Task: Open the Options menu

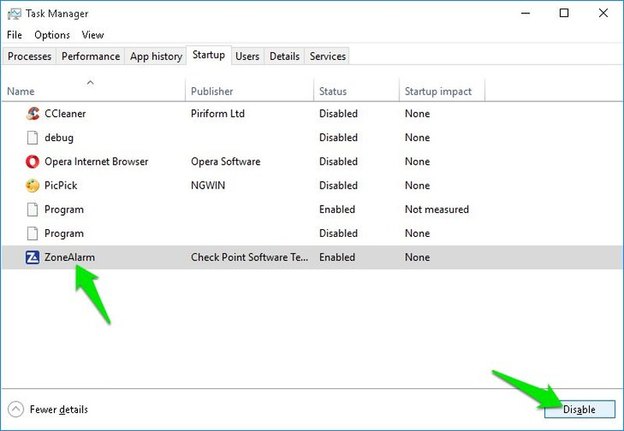Action: (x=52, y=35)
